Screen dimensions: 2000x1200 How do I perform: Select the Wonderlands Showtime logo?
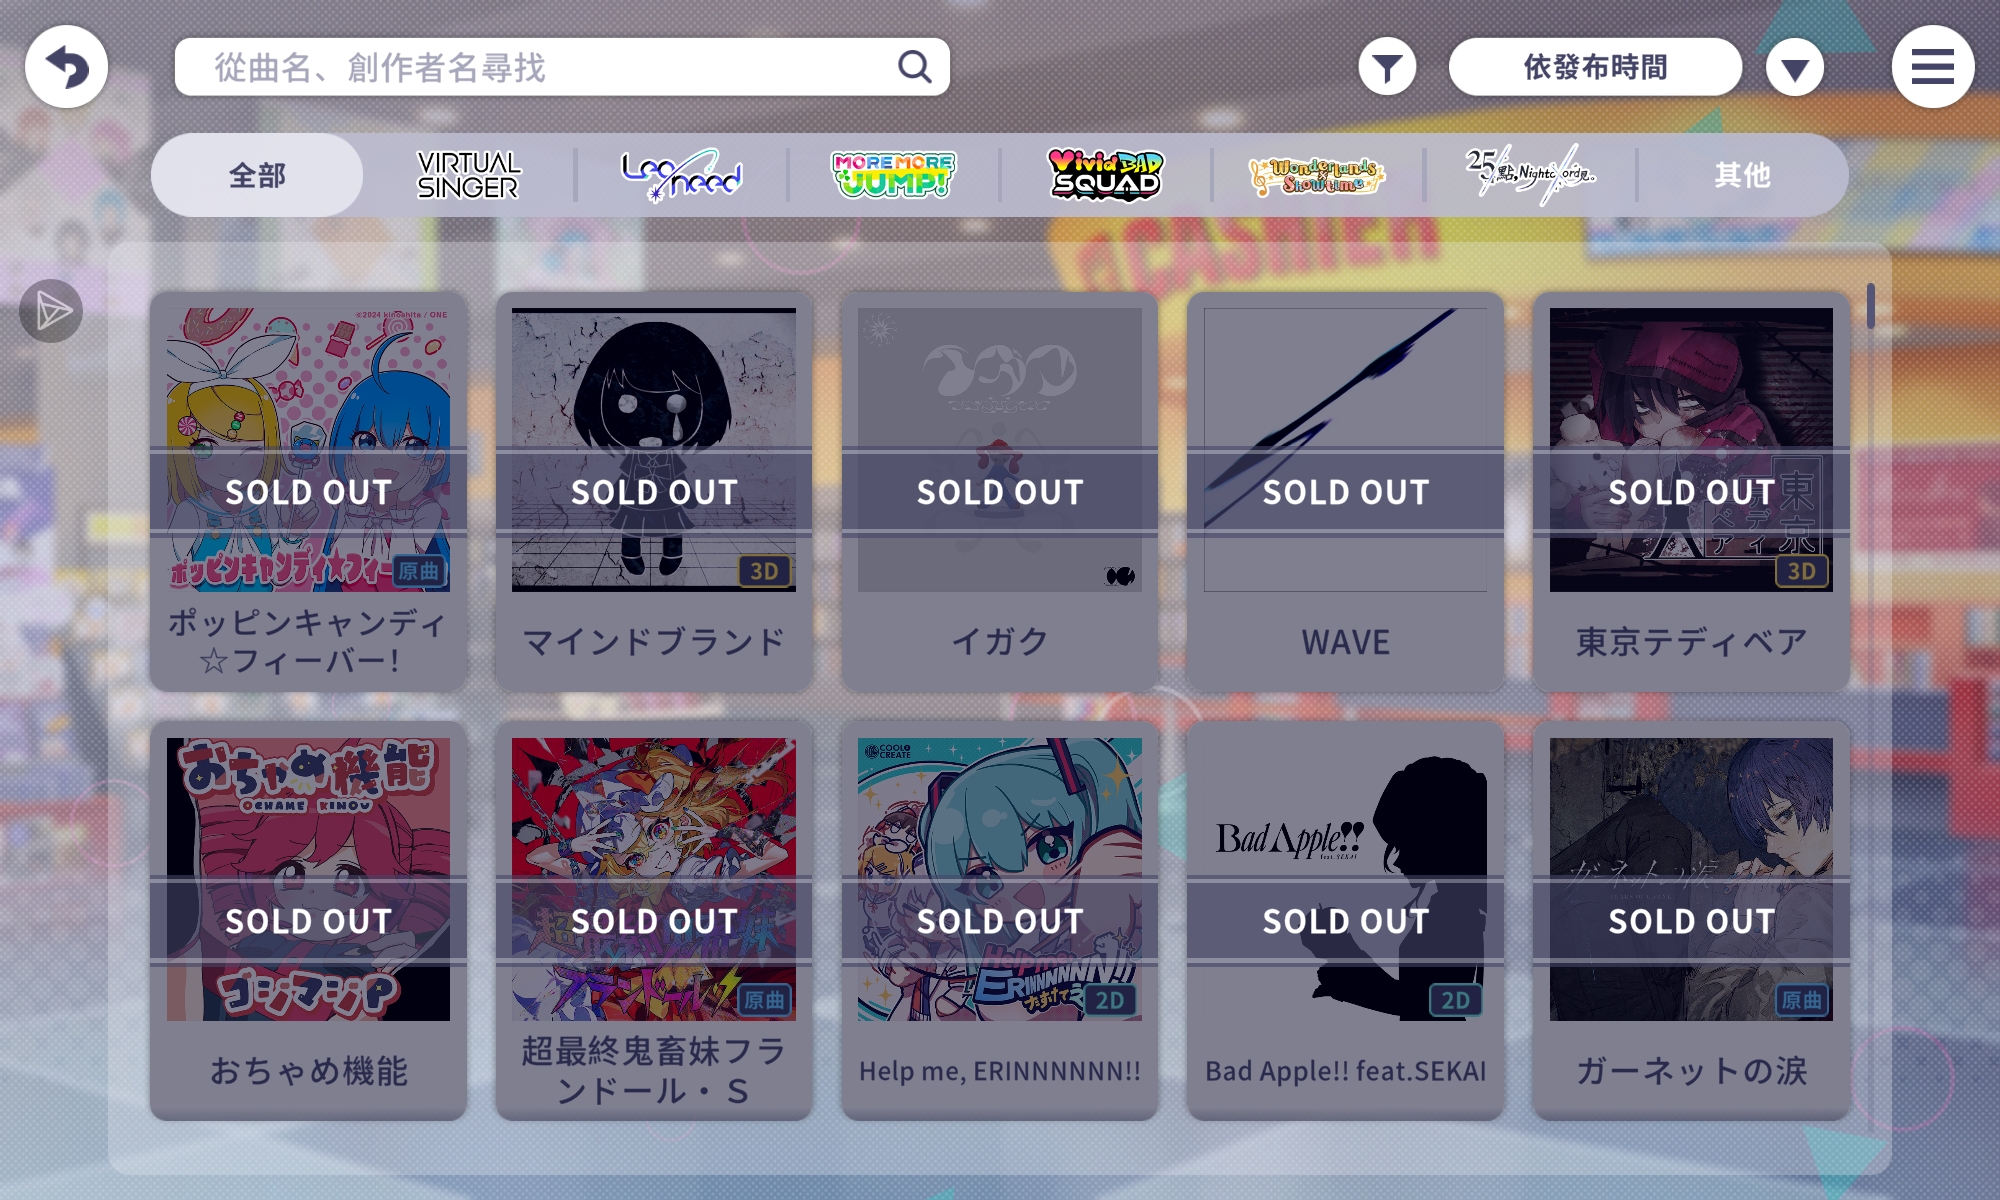click(1317, 176)
